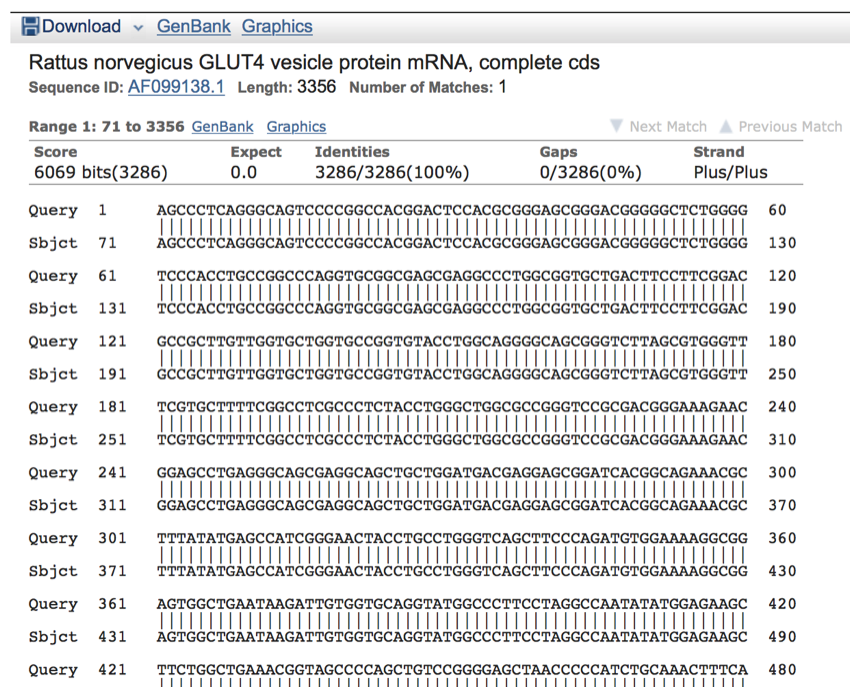Image resolution: width=850 pixels, height=687 pixels.
Task: Expand the Download dropdown arrow
Action: coord(137,28)
